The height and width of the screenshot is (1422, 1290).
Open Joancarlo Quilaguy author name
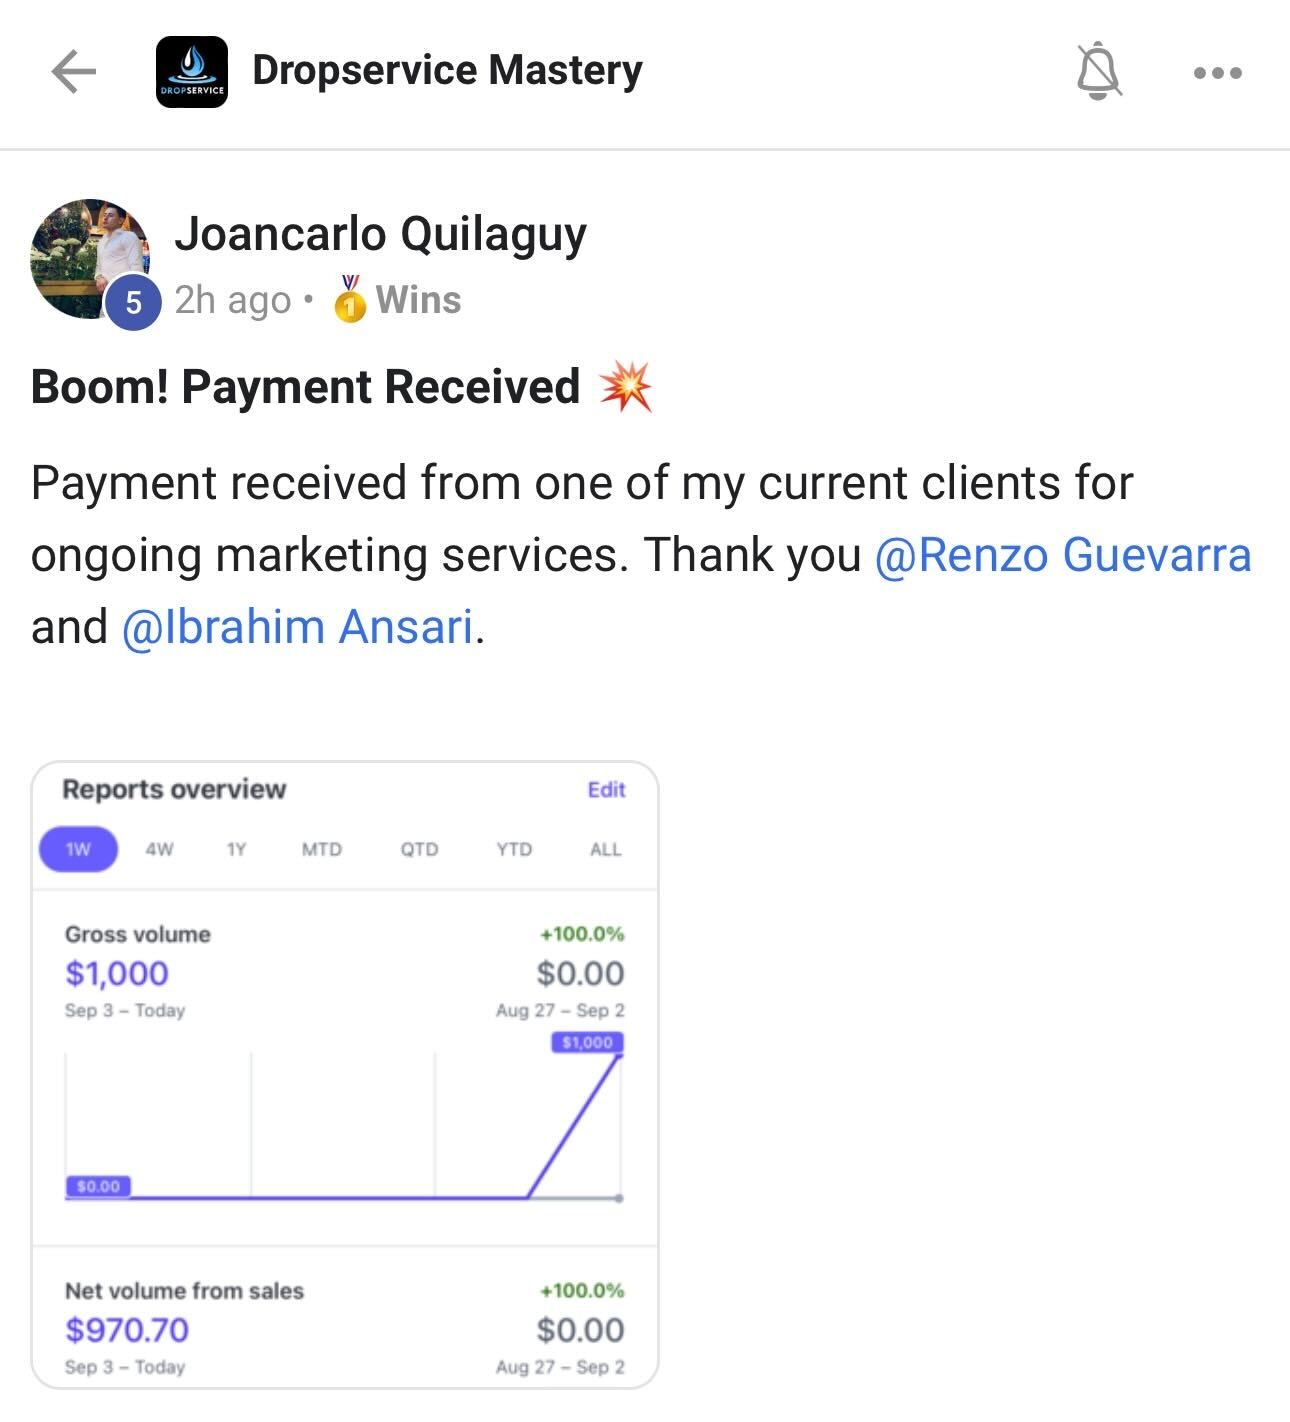point(380,235)
